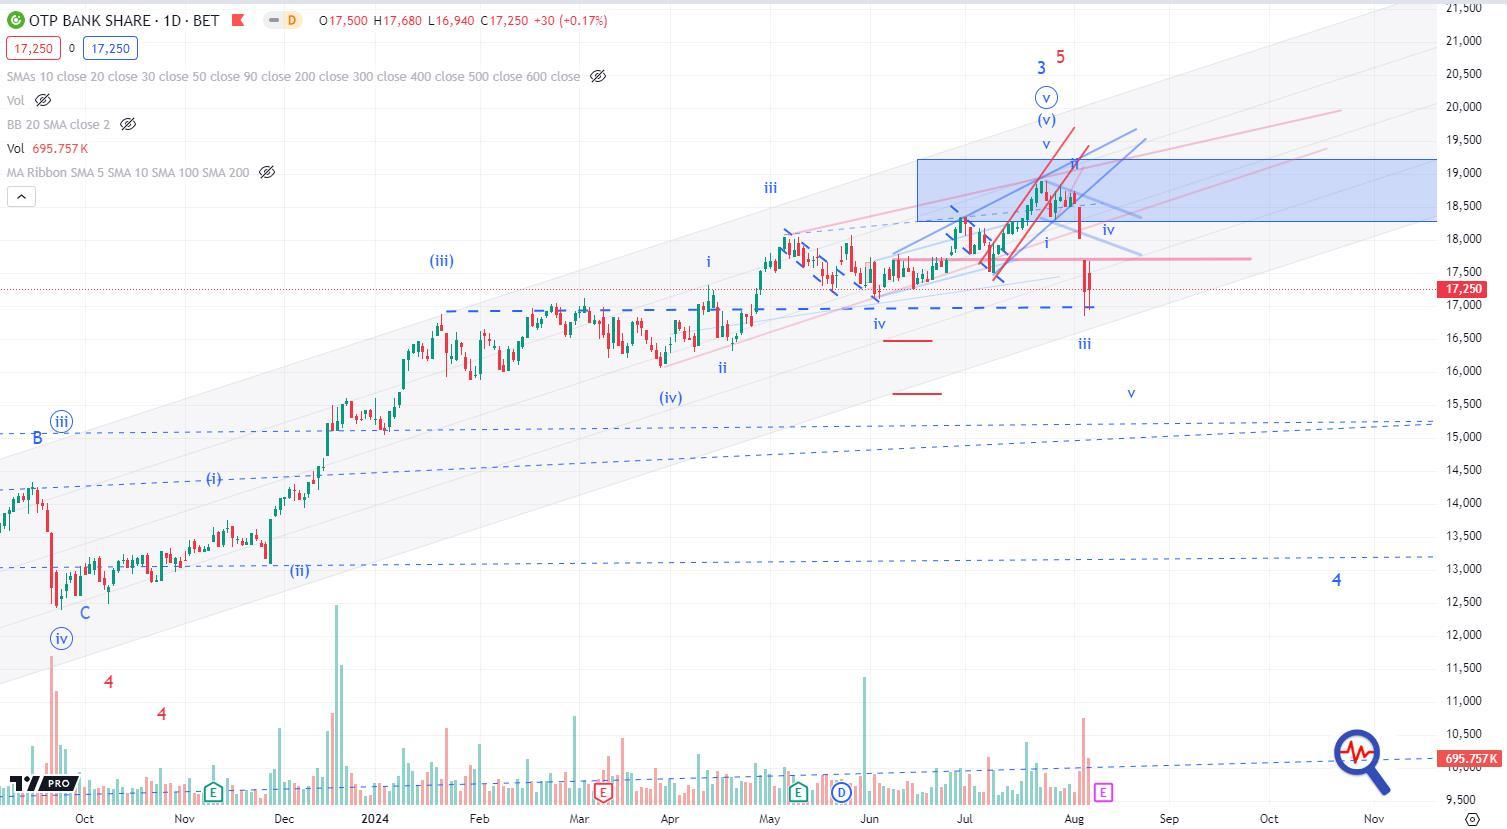Image resolution: width=1507 pixels, height=829 pixels.
Task: Select the red wave label 5
Action: [1060, 57]
